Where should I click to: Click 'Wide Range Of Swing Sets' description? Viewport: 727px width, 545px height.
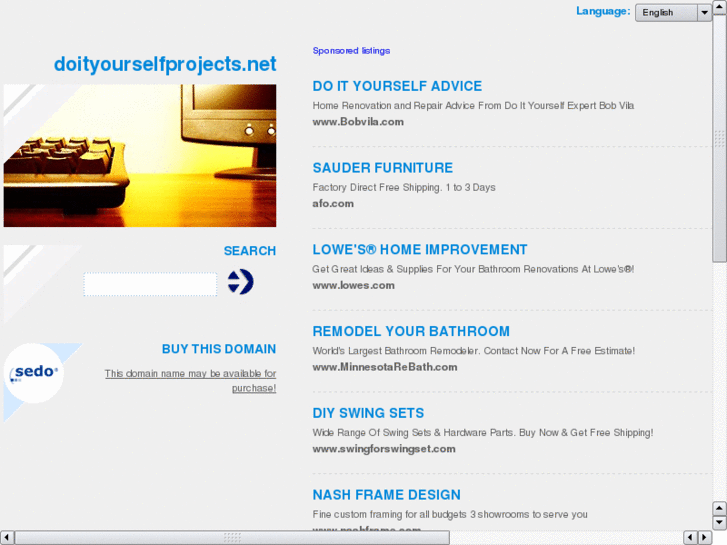(483, 432)
